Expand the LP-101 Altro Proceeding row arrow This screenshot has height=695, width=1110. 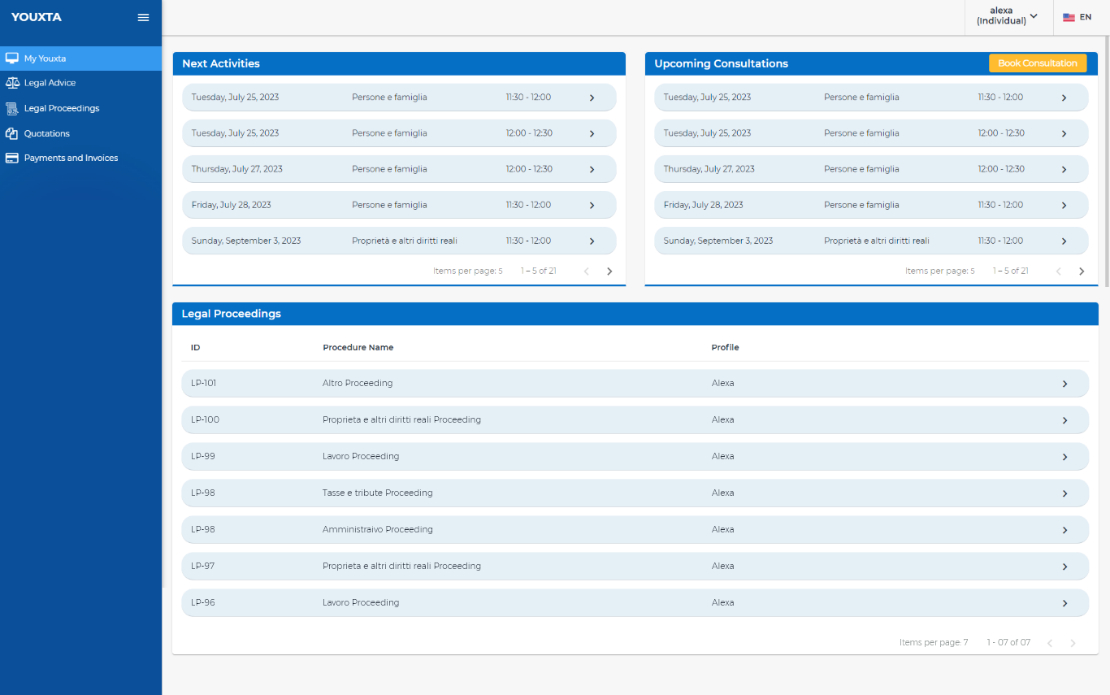(x=1064, y=384)
